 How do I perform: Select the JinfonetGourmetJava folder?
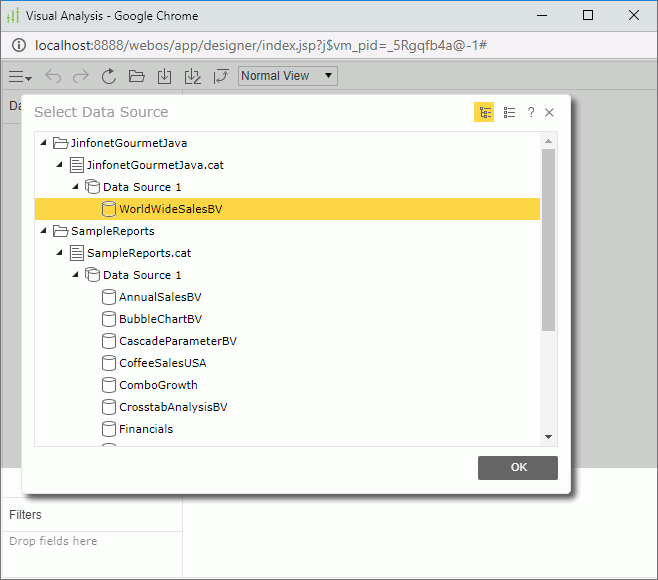(128, 143)
